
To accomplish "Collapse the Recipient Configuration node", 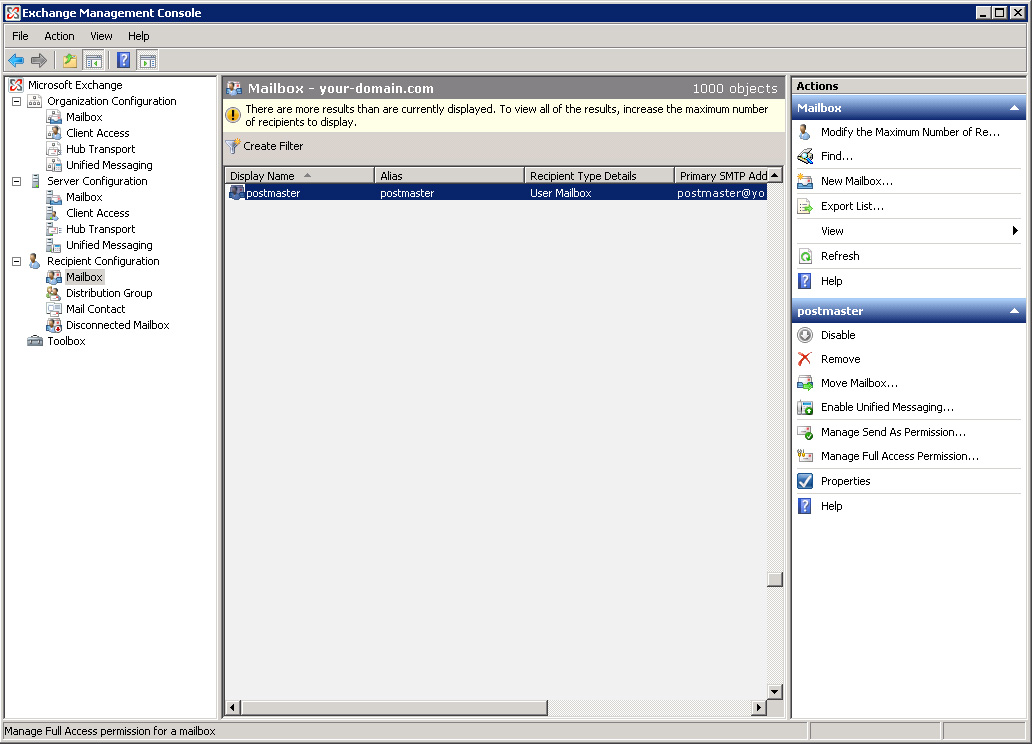I will [16, 261].
